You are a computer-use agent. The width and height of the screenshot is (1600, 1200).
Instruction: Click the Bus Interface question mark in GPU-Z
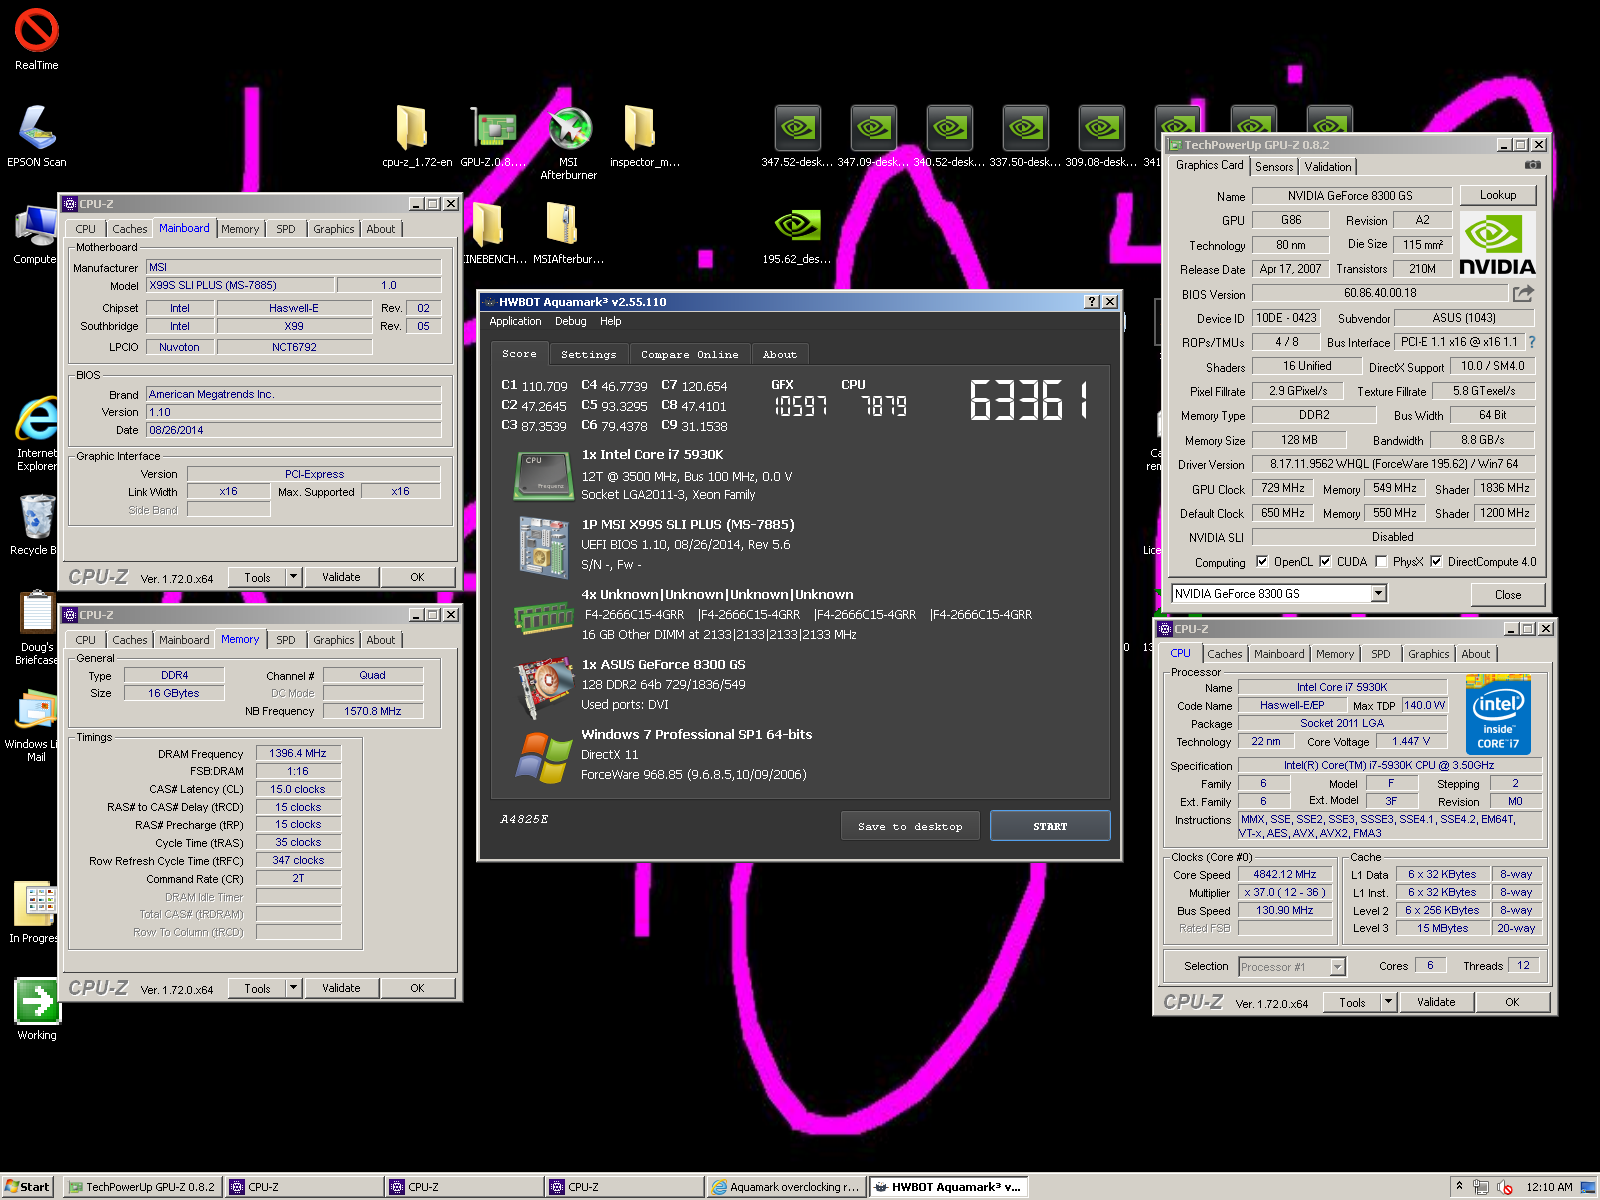[x=1532, y=342]
